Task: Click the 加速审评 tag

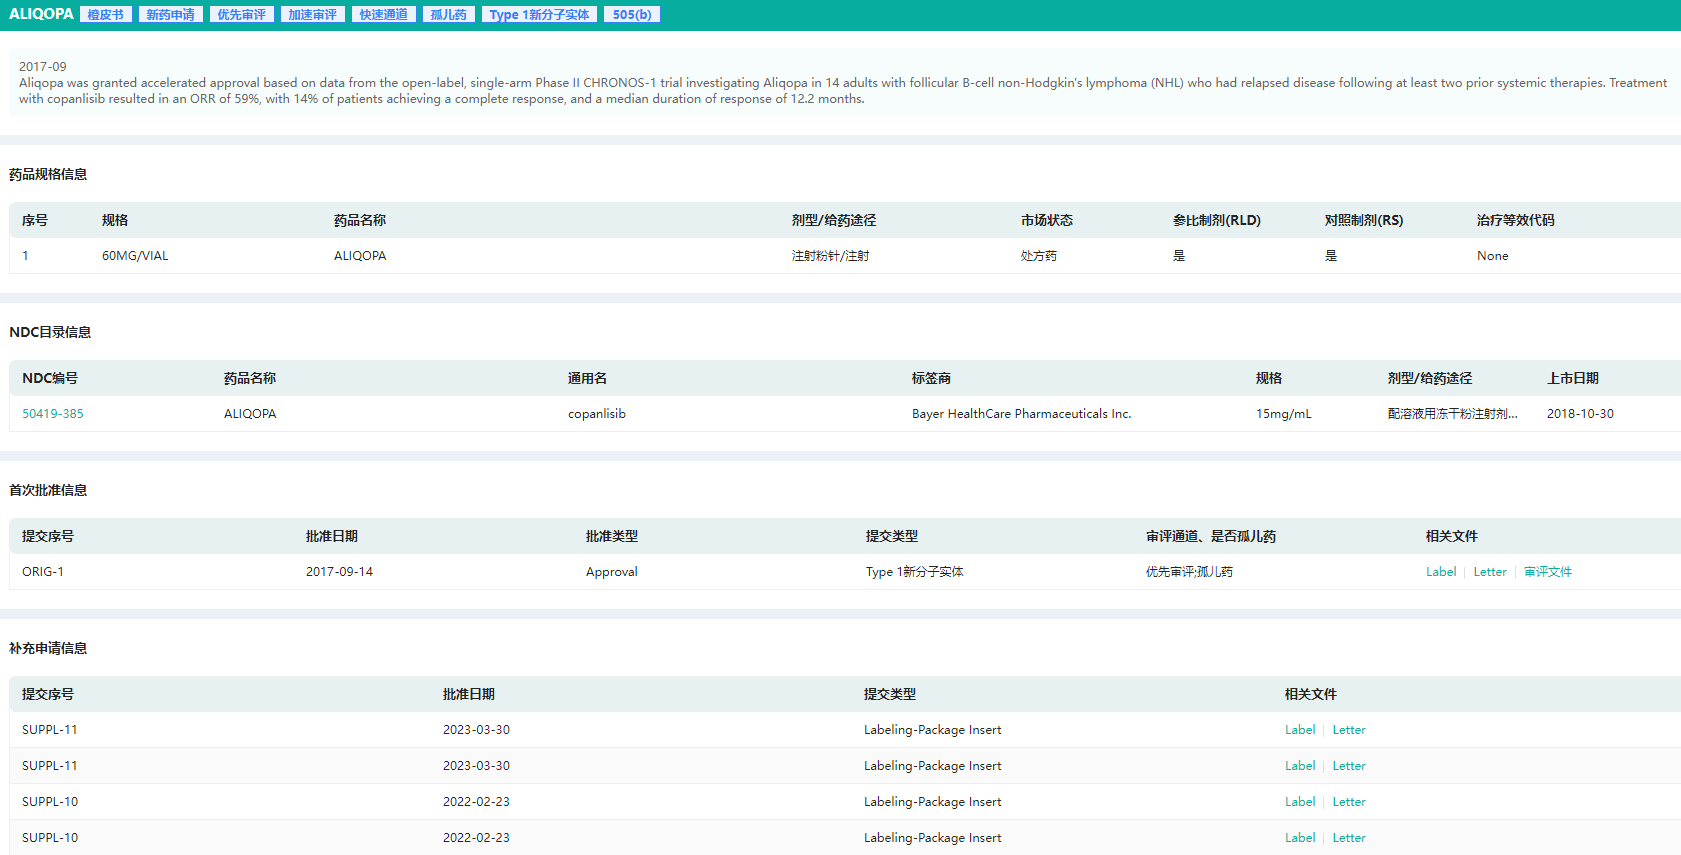Action: point(312,15)
